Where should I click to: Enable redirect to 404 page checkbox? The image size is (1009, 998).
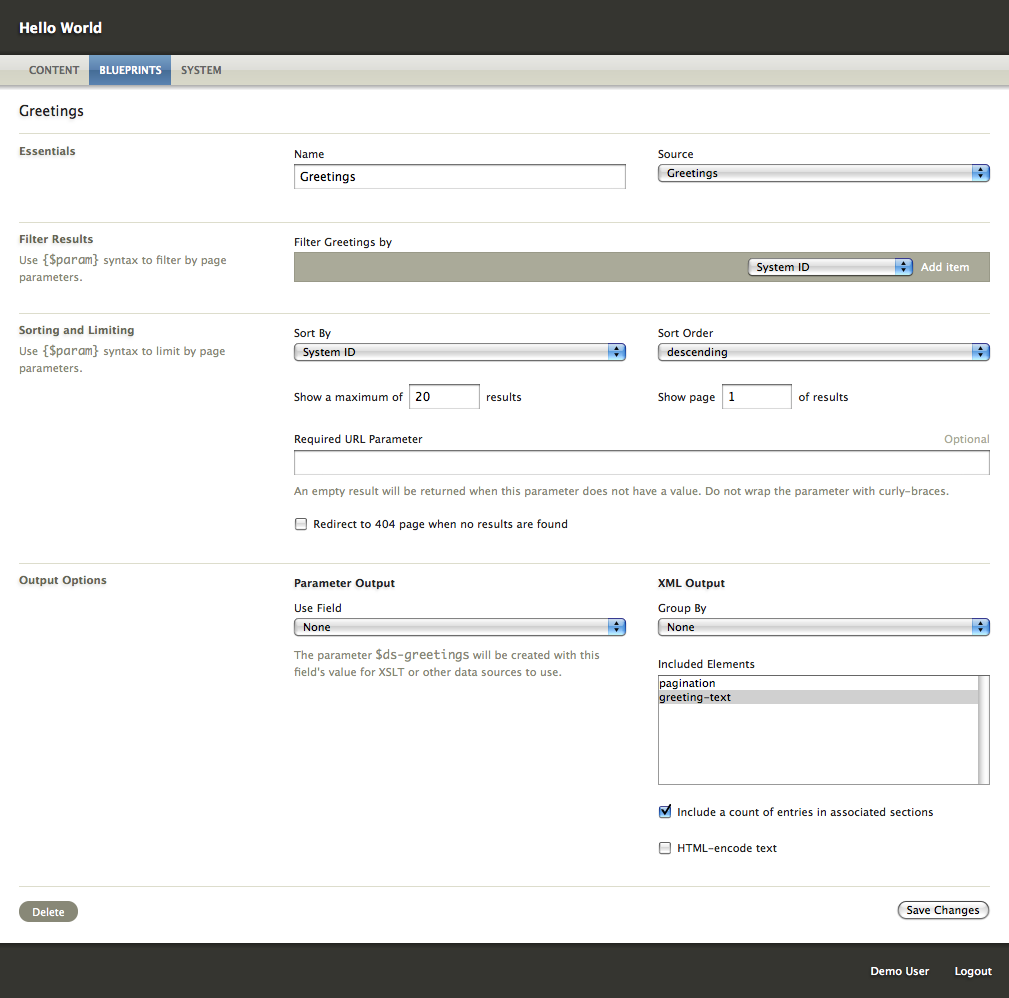[301, 524]
